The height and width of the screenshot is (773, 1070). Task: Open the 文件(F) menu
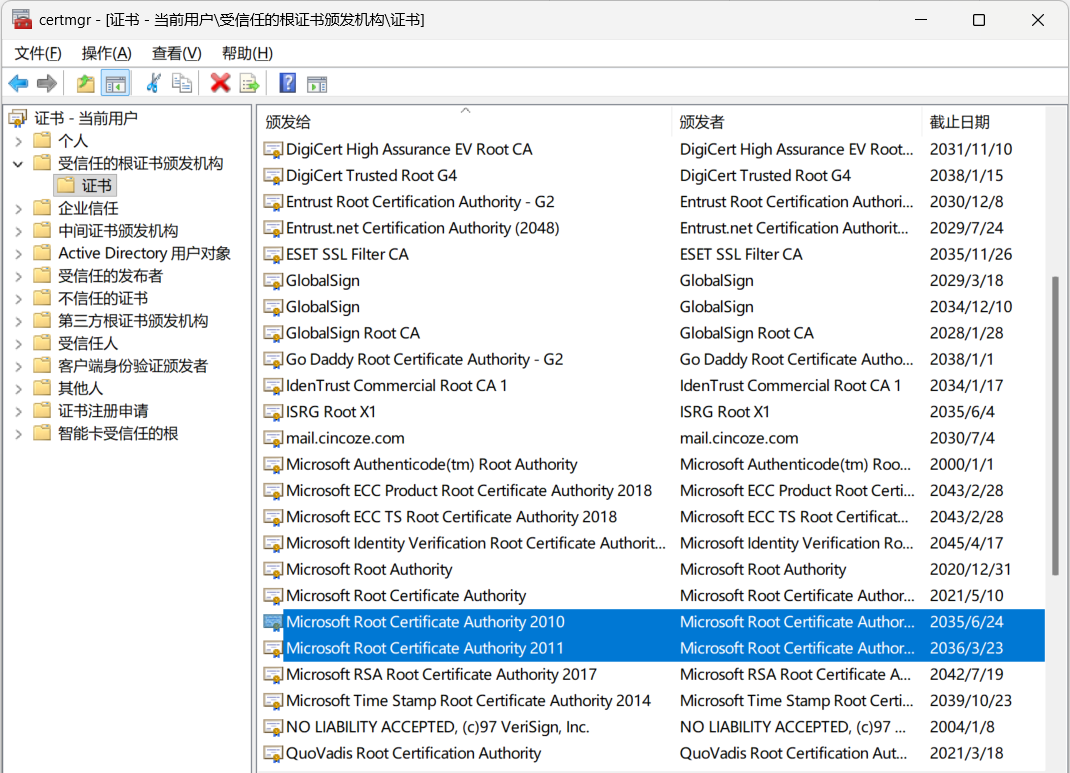[38, 53]
